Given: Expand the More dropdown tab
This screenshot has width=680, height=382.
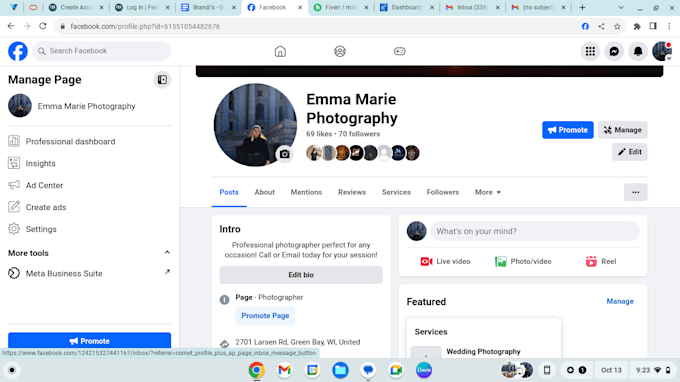Looking at the screenshot, I should point(488,192).
